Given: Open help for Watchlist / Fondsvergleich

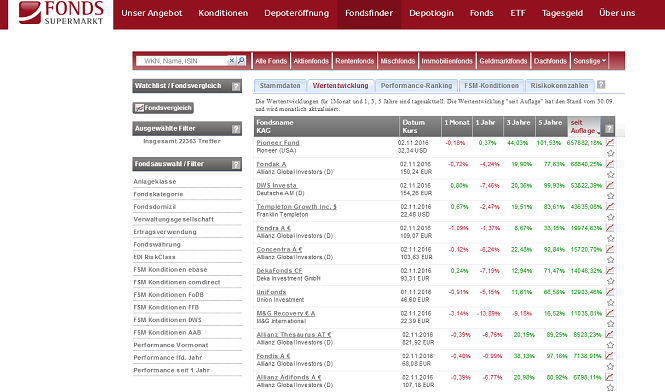Looking at the screenshot, I should [236, 87].
